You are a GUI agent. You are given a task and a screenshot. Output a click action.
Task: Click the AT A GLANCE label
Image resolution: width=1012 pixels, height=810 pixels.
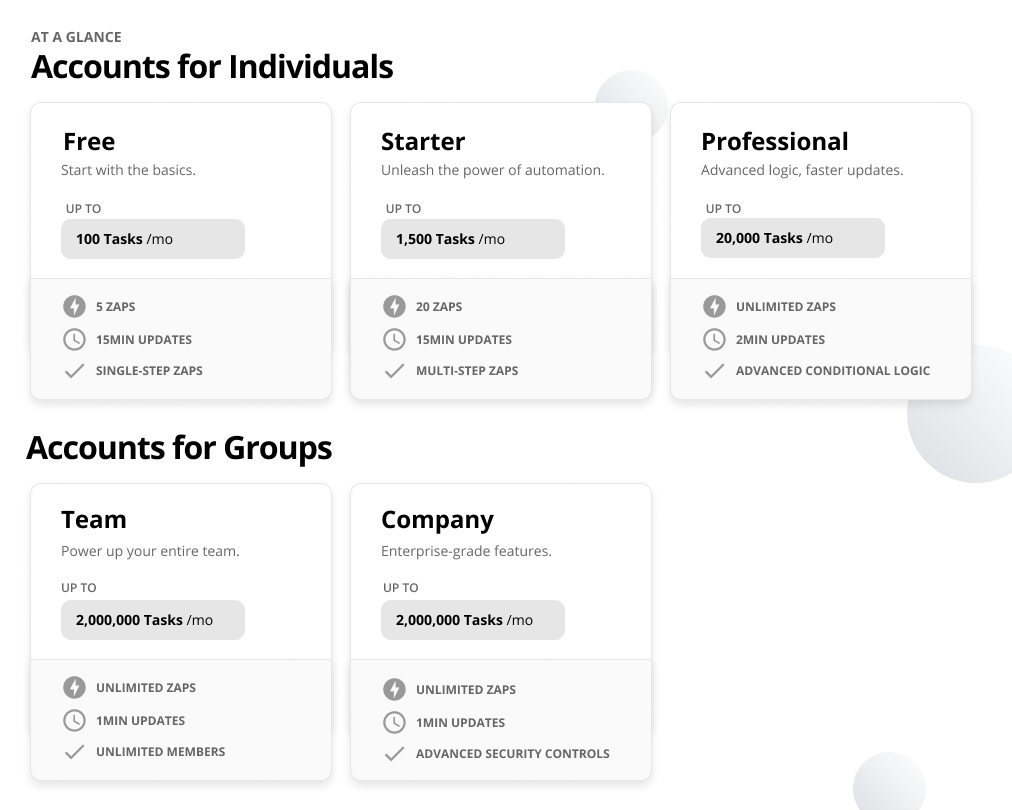coord(77,36)
